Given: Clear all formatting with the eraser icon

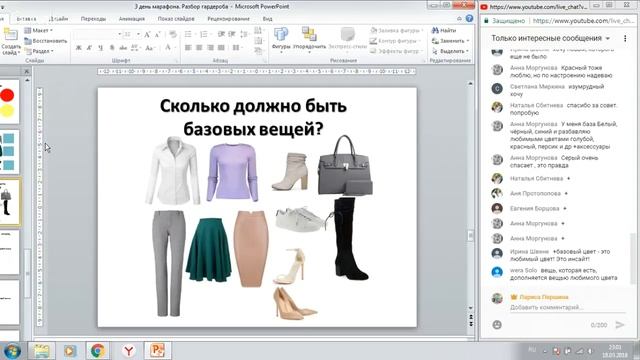Looking at the screenshot, I should (x=173, y=35).
